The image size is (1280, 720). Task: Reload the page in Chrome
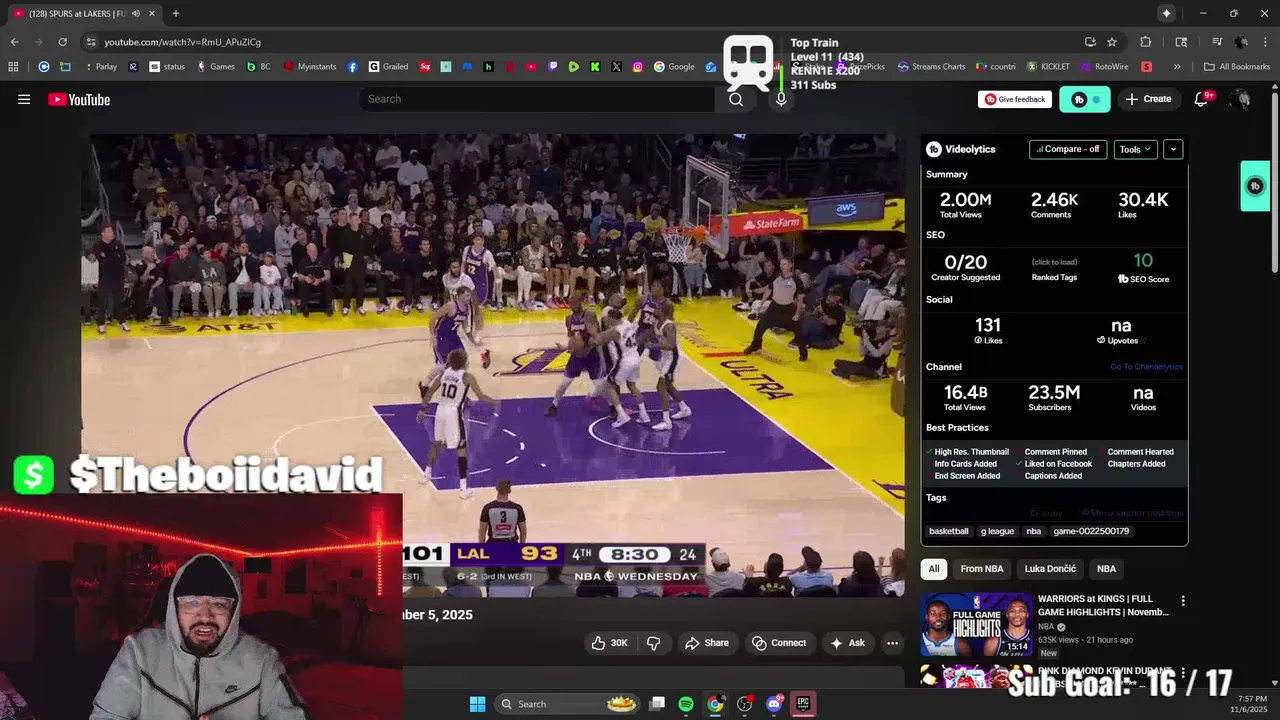pos(62,42)
